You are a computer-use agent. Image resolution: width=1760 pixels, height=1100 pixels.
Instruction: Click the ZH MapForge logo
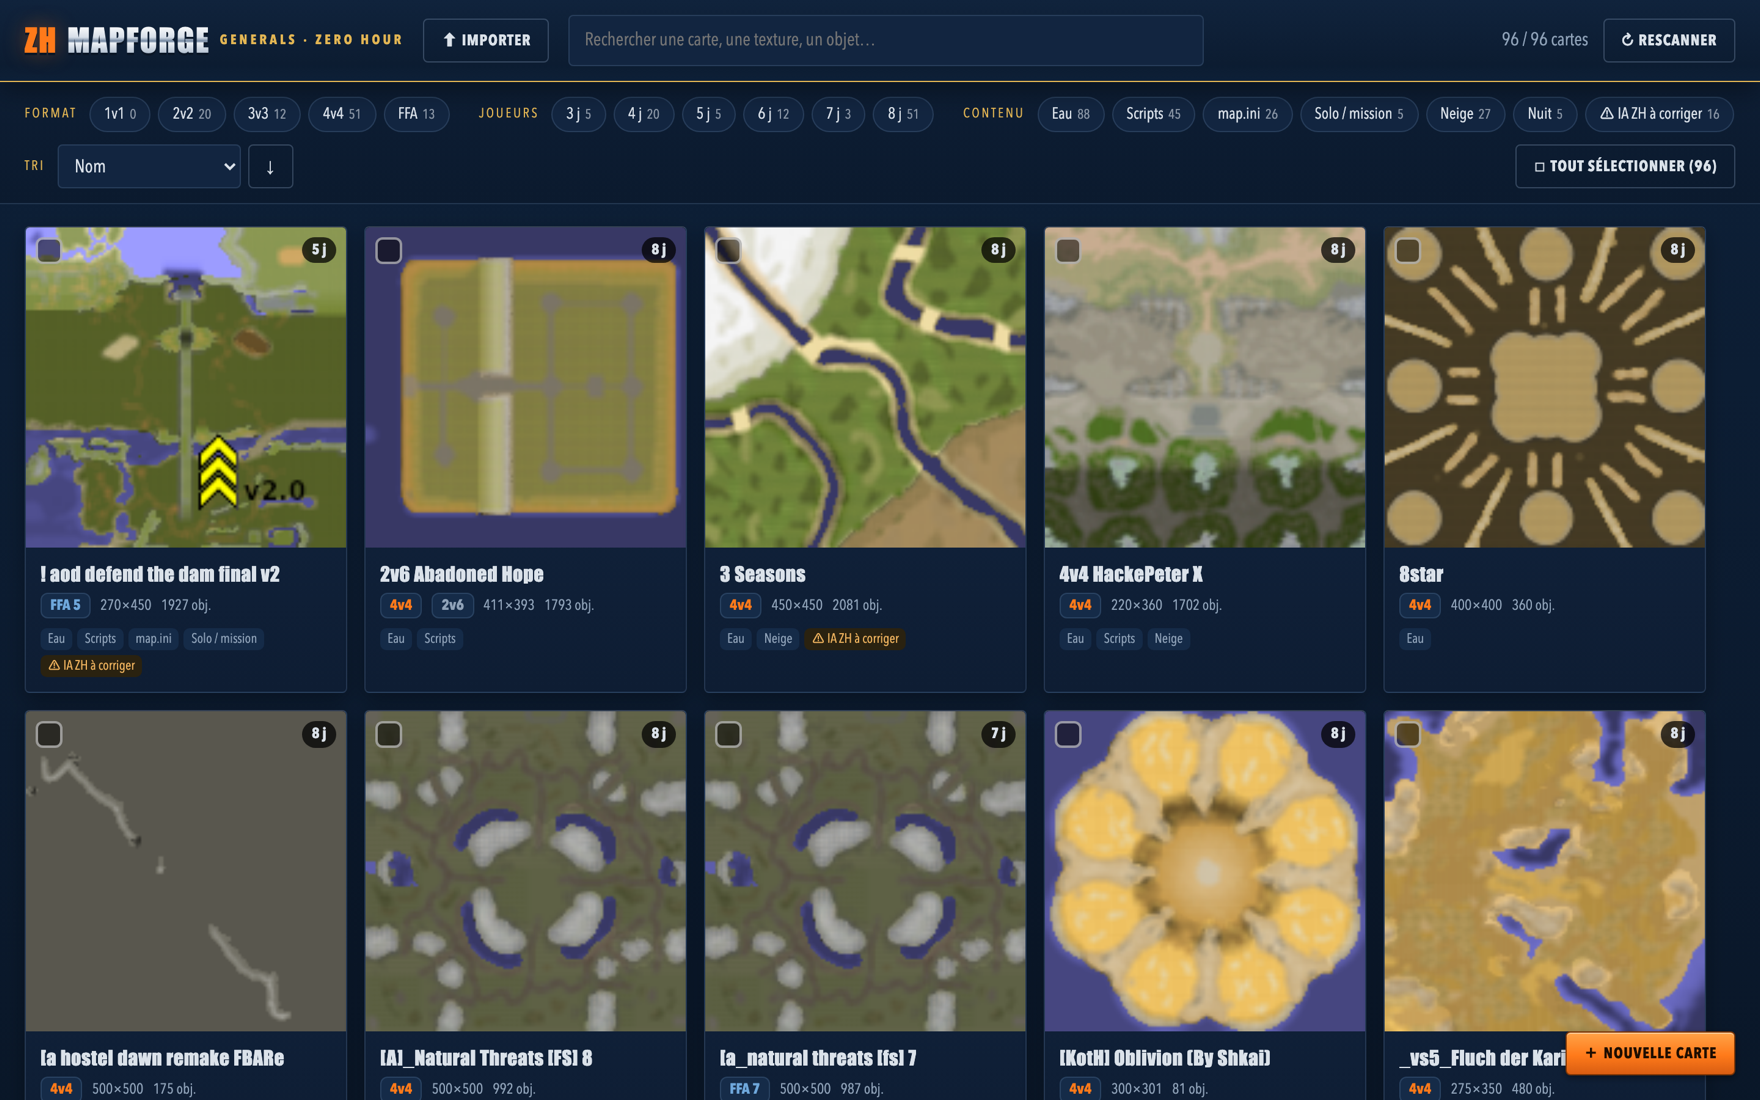[116, 40]
